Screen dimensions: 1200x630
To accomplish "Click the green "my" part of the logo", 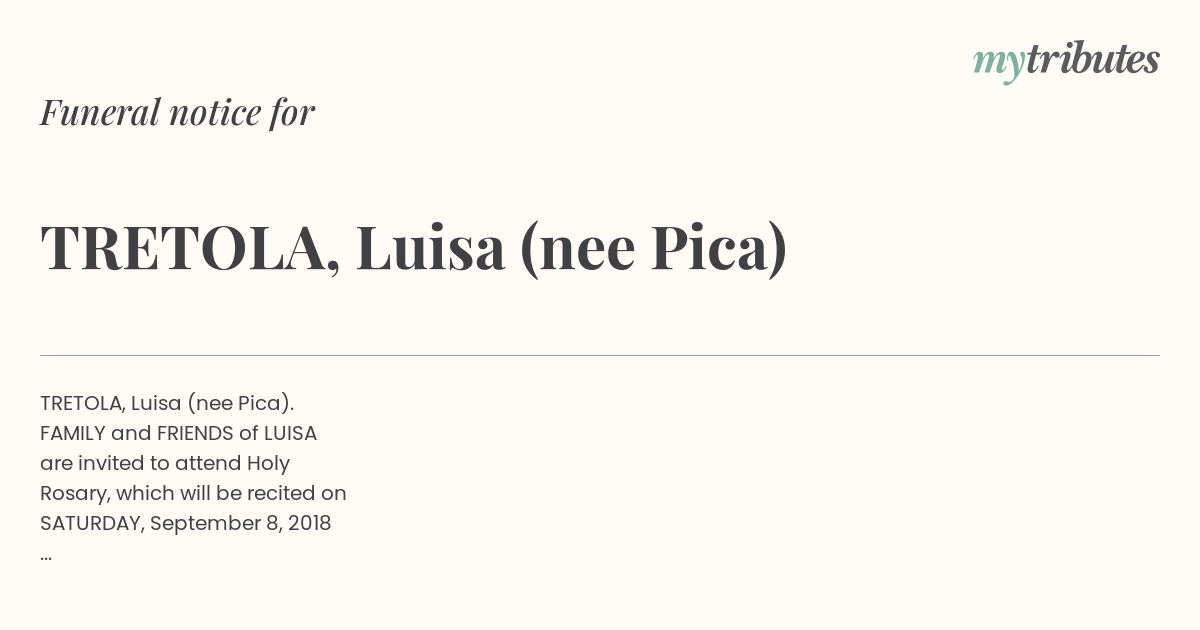I will point(998,65).
